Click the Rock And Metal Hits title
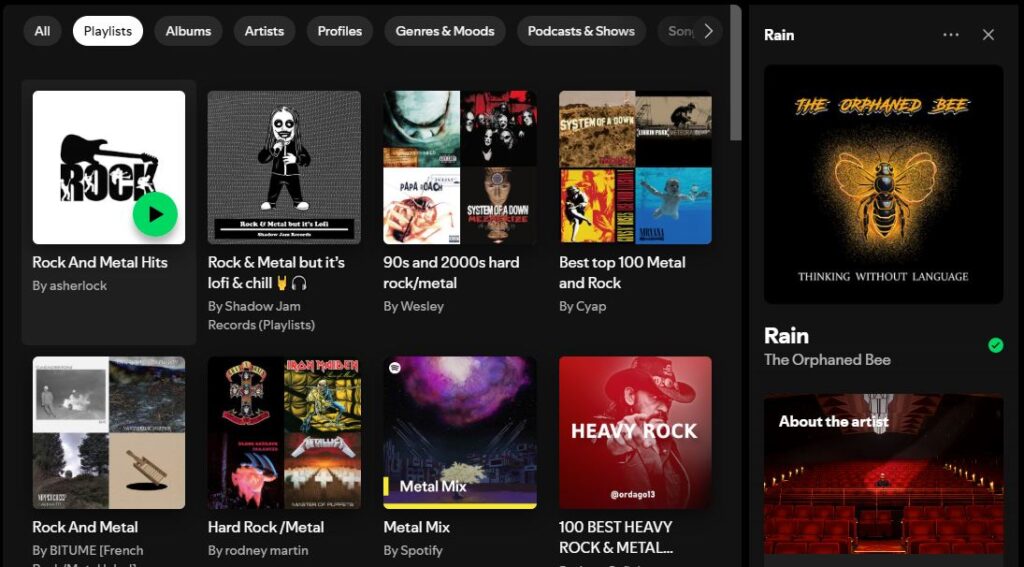1024x567 pixels. 100,263
